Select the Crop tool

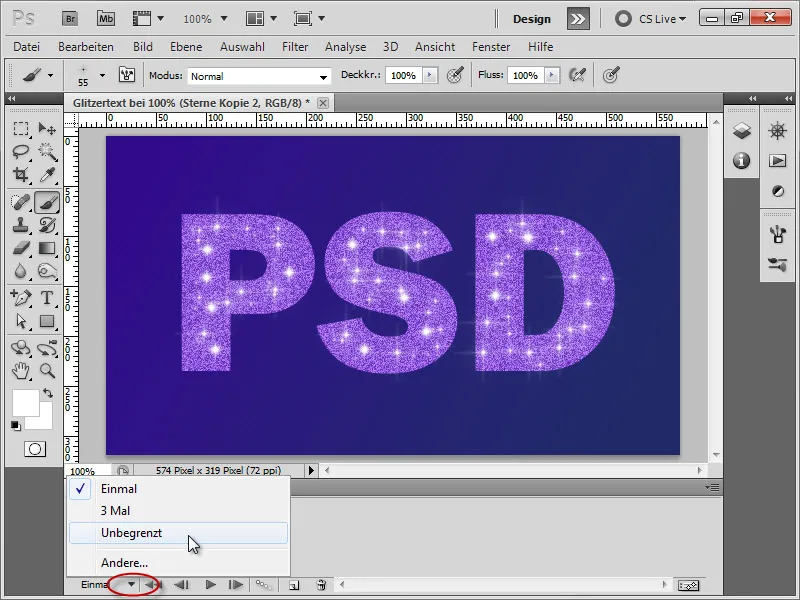pos(21,175)
